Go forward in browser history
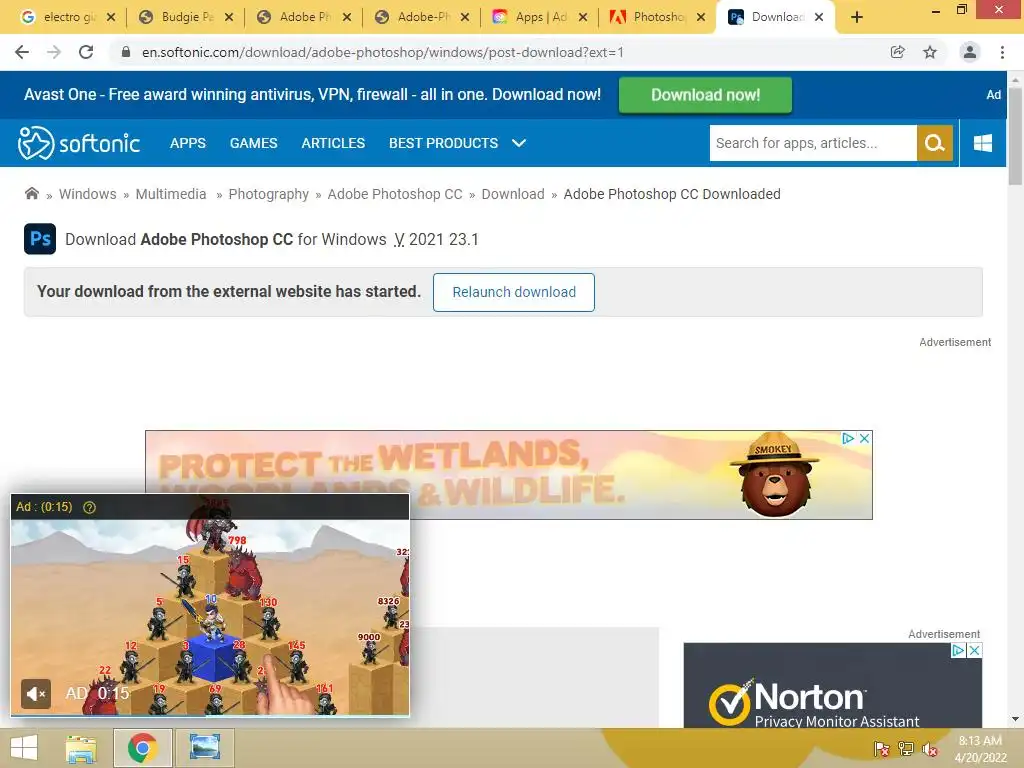This screenshot has height=768, width=1024. [x=54, y=52]
